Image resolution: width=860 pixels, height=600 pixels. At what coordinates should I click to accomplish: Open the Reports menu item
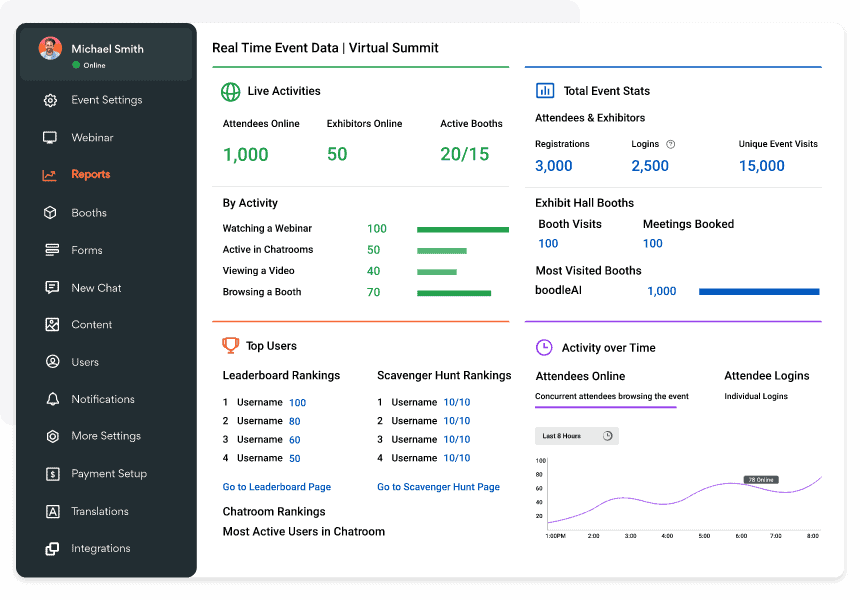pos(90,175)
